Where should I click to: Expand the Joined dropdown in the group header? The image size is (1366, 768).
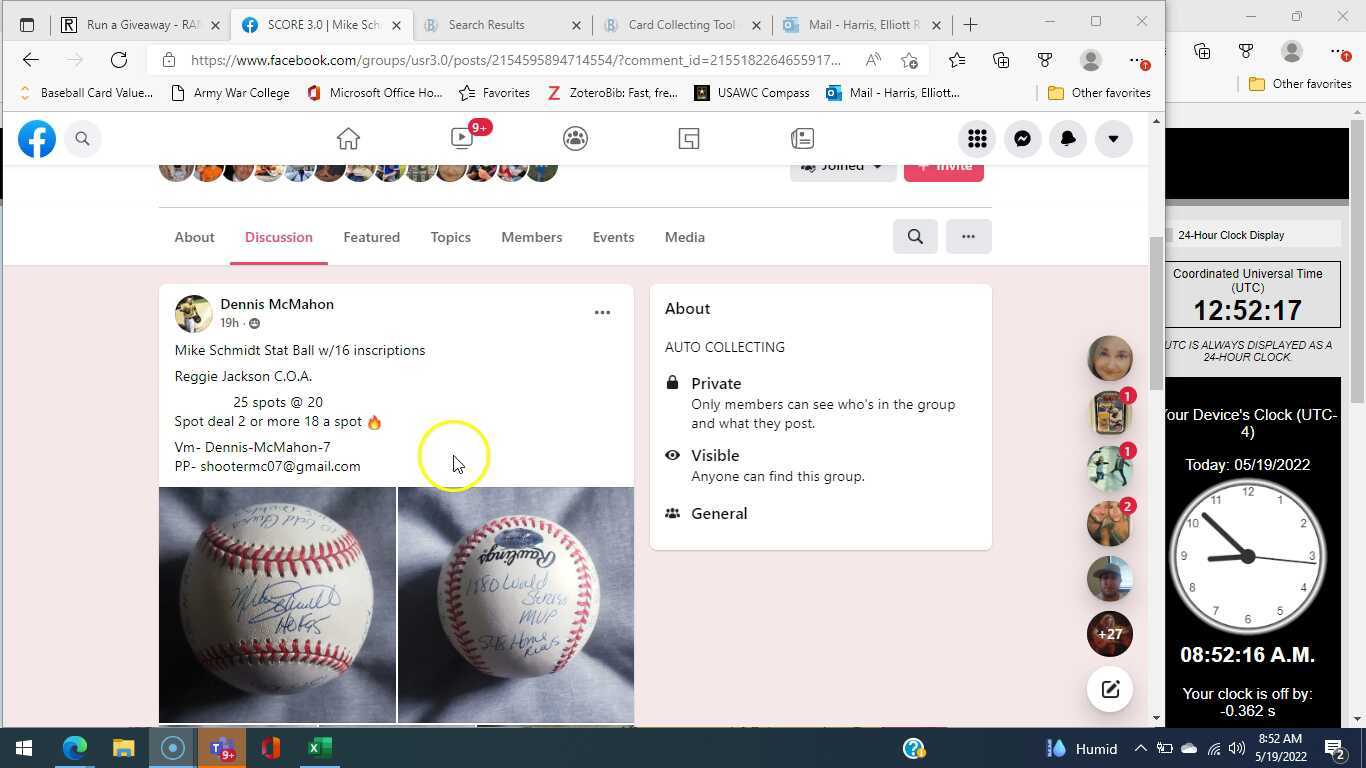[842, 165]
